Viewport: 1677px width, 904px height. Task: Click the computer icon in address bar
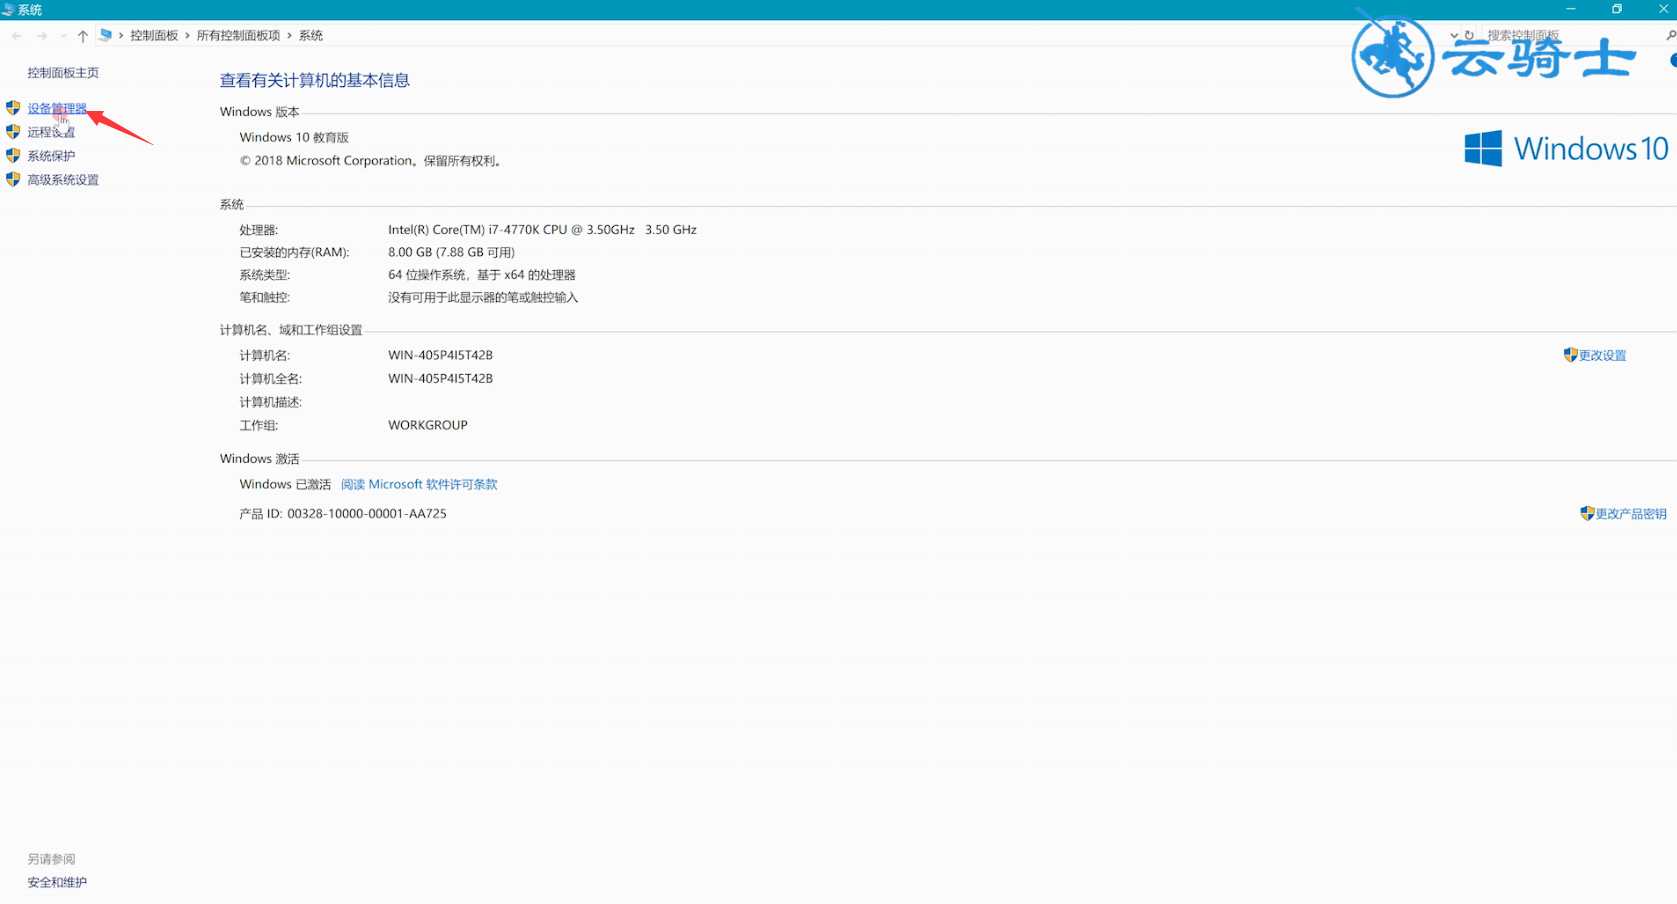(105, 35)
